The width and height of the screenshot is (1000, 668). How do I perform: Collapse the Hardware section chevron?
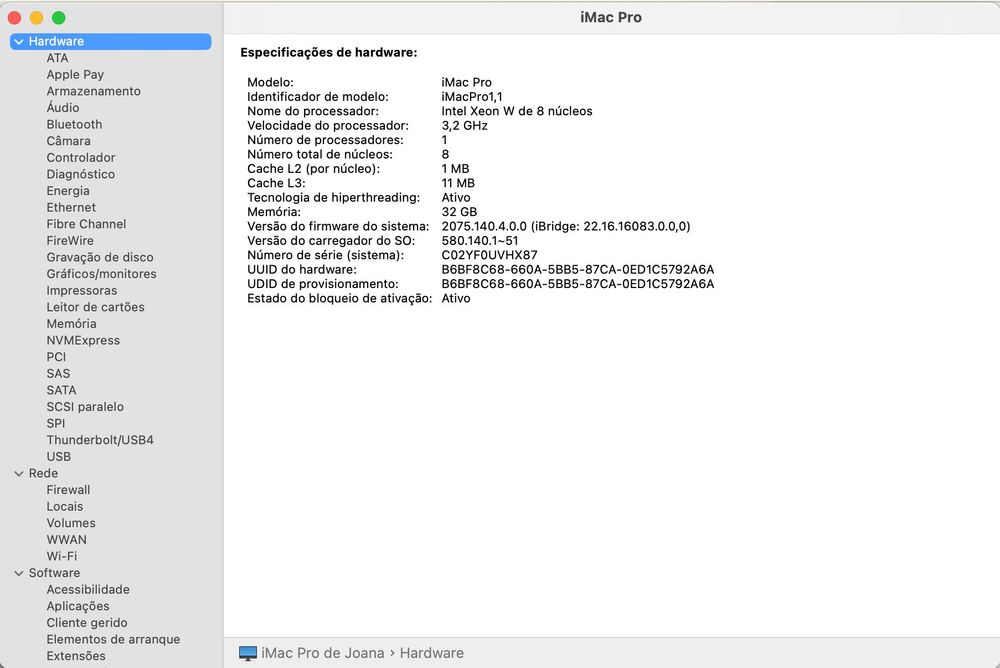pyautogui.click(x=19, y=41)
